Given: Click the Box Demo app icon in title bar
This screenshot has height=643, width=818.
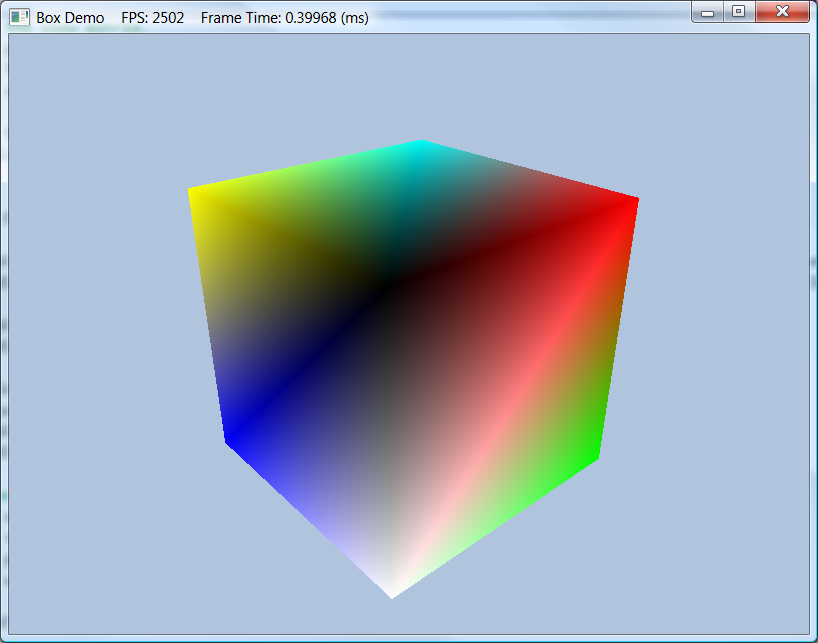Looking at the screenshot, I should pos(19,17).
